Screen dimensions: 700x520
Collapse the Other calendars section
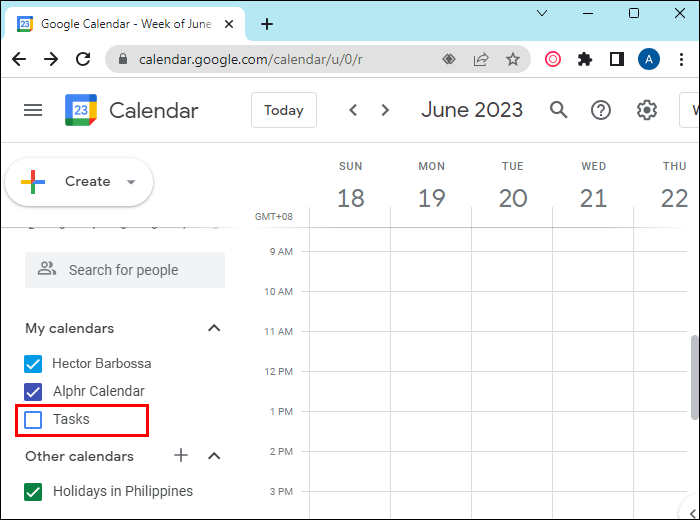pos(213,456)
